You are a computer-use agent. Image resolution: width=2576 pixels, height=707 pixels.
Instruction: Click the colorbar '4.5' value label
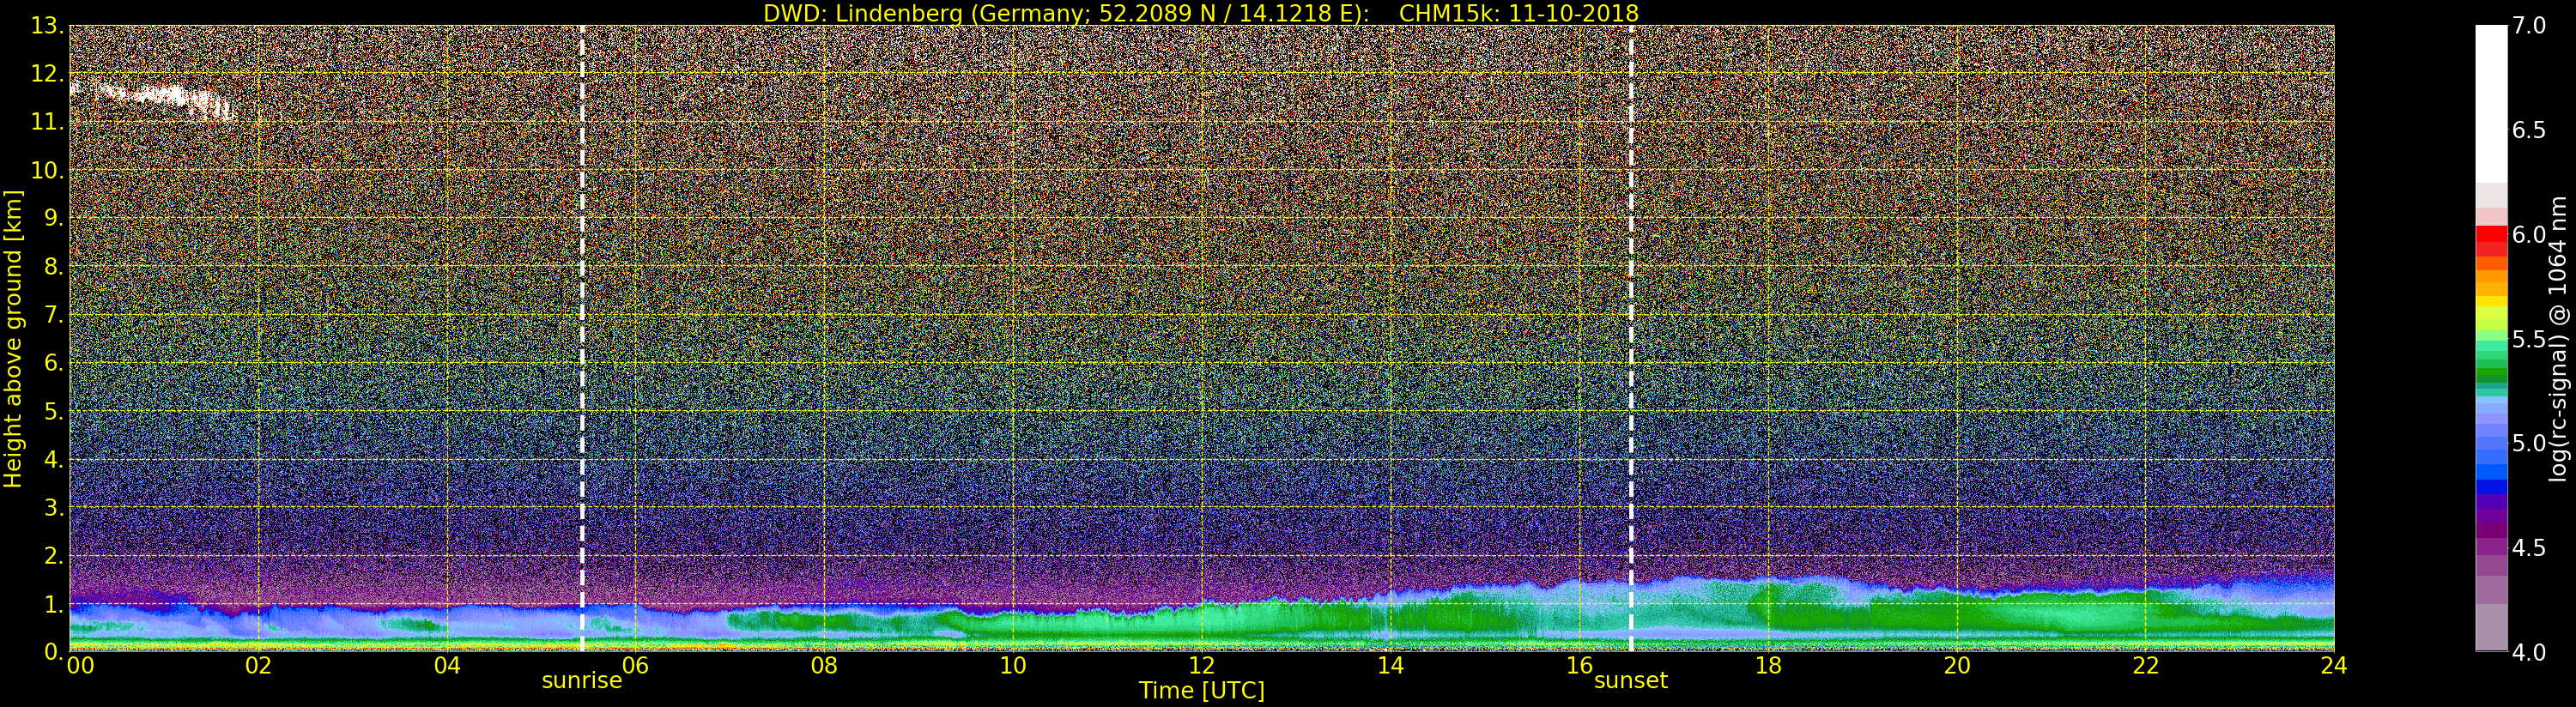pos(2529,548)
